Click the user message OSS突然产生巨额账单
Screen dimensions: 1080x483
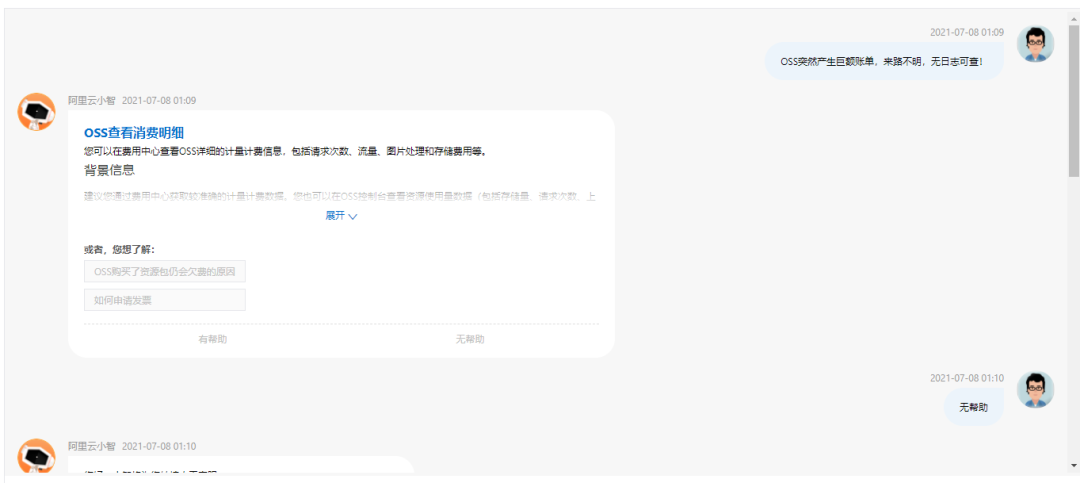pos(884,61)
